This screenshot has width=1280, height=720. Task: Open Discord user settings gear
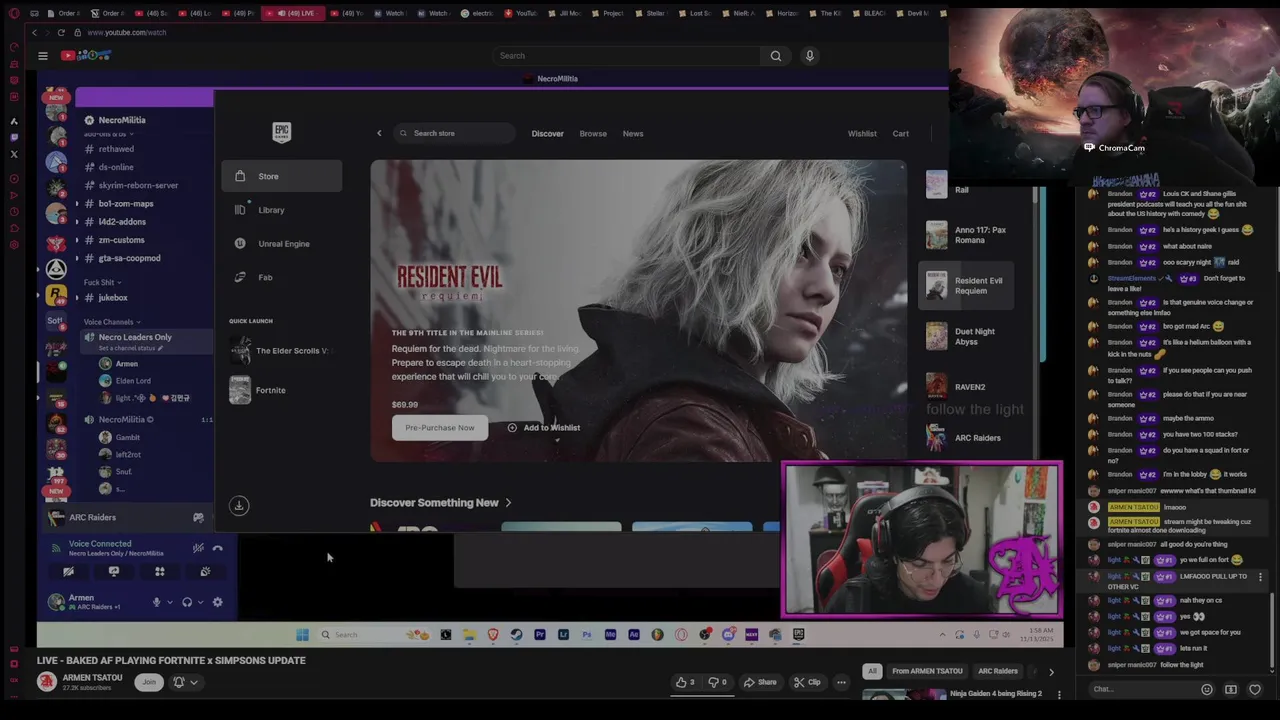coord(217,602)
